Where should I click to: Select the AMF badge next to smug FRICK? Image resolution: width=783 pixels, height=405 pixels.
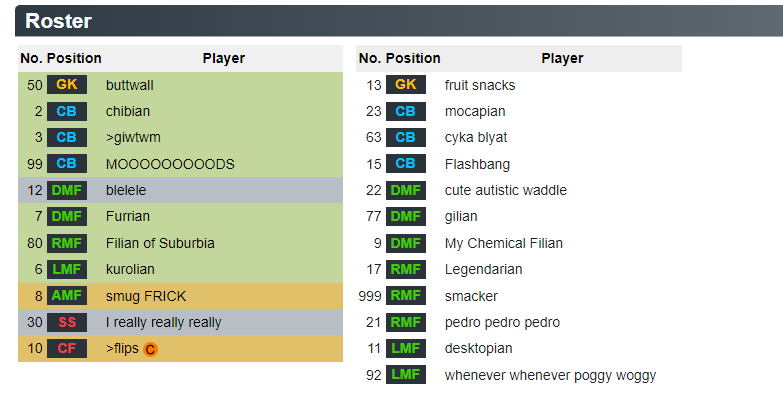(x=67, y=296)
